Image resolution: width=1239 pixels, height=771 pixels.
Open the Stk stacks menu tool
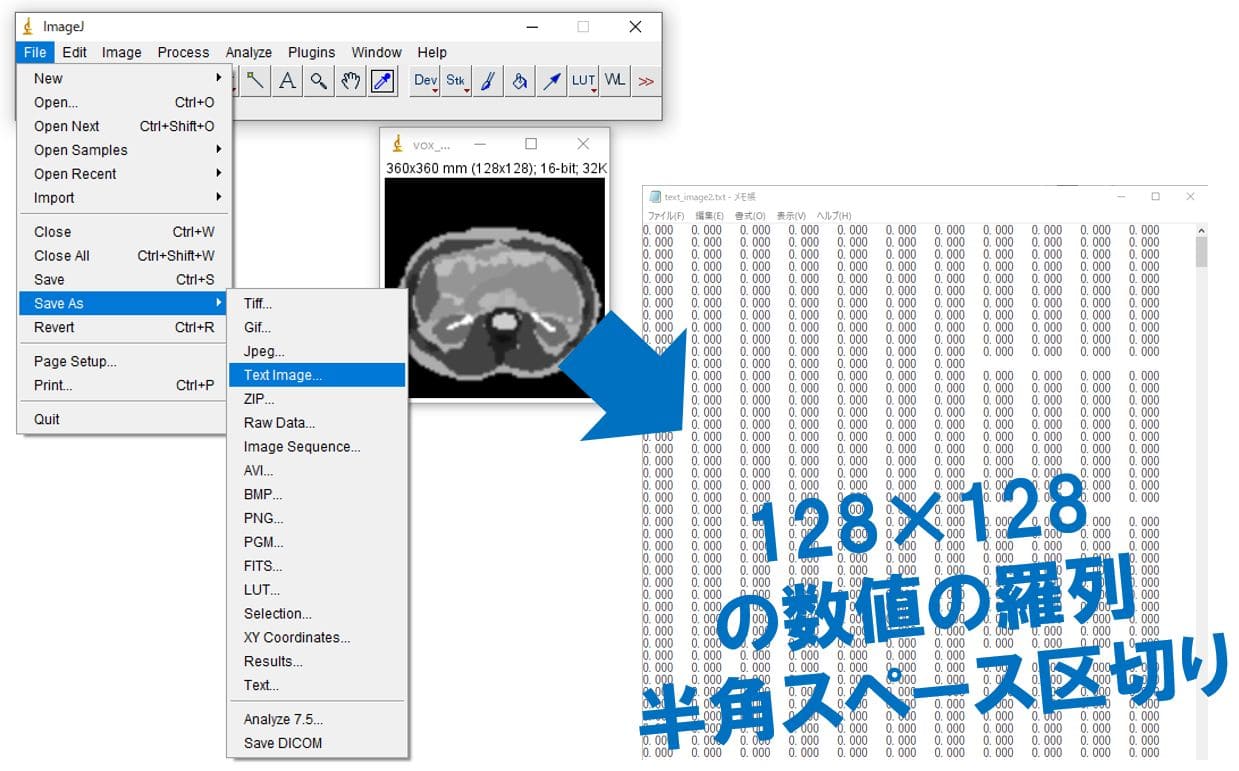point(457,81)
